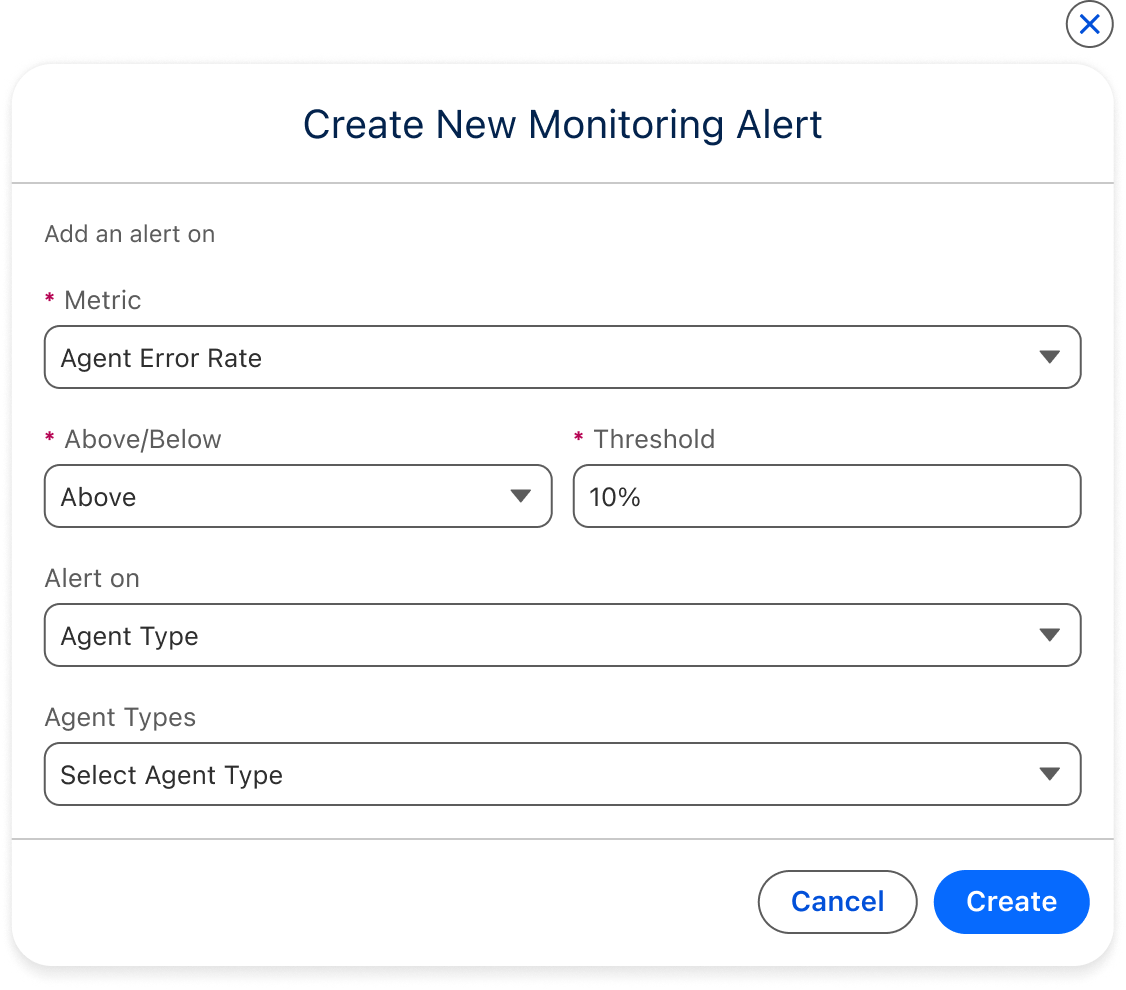
Task: Click the Above/Below field label
Action: [x=142, y=439]
